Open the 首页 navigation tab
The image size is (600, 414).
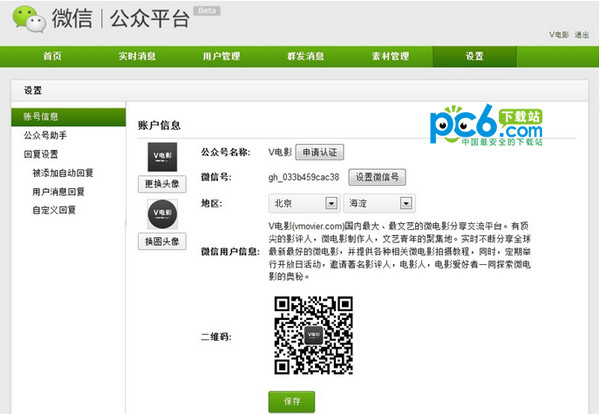click(x=52, y=56)
